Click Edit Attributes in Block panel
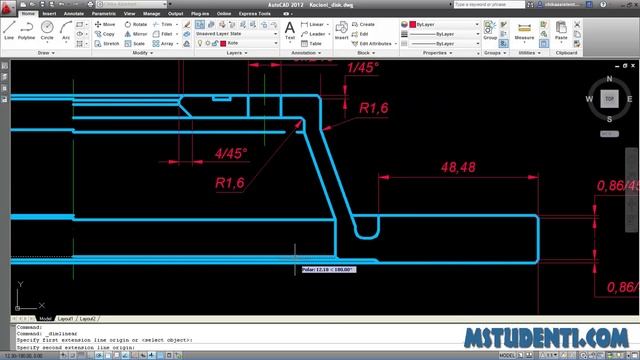Image resolution: width=640 pixels, height=360 pixels. point(372,43)
